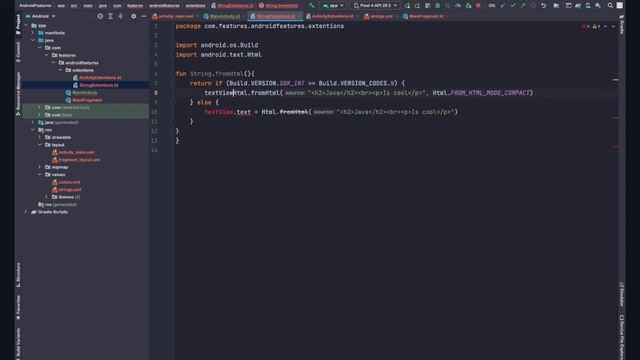Switch to the MainFragment.kt editor tab
Image resolution: width=640 pixels, height=360 pixels.
point(426,16)
